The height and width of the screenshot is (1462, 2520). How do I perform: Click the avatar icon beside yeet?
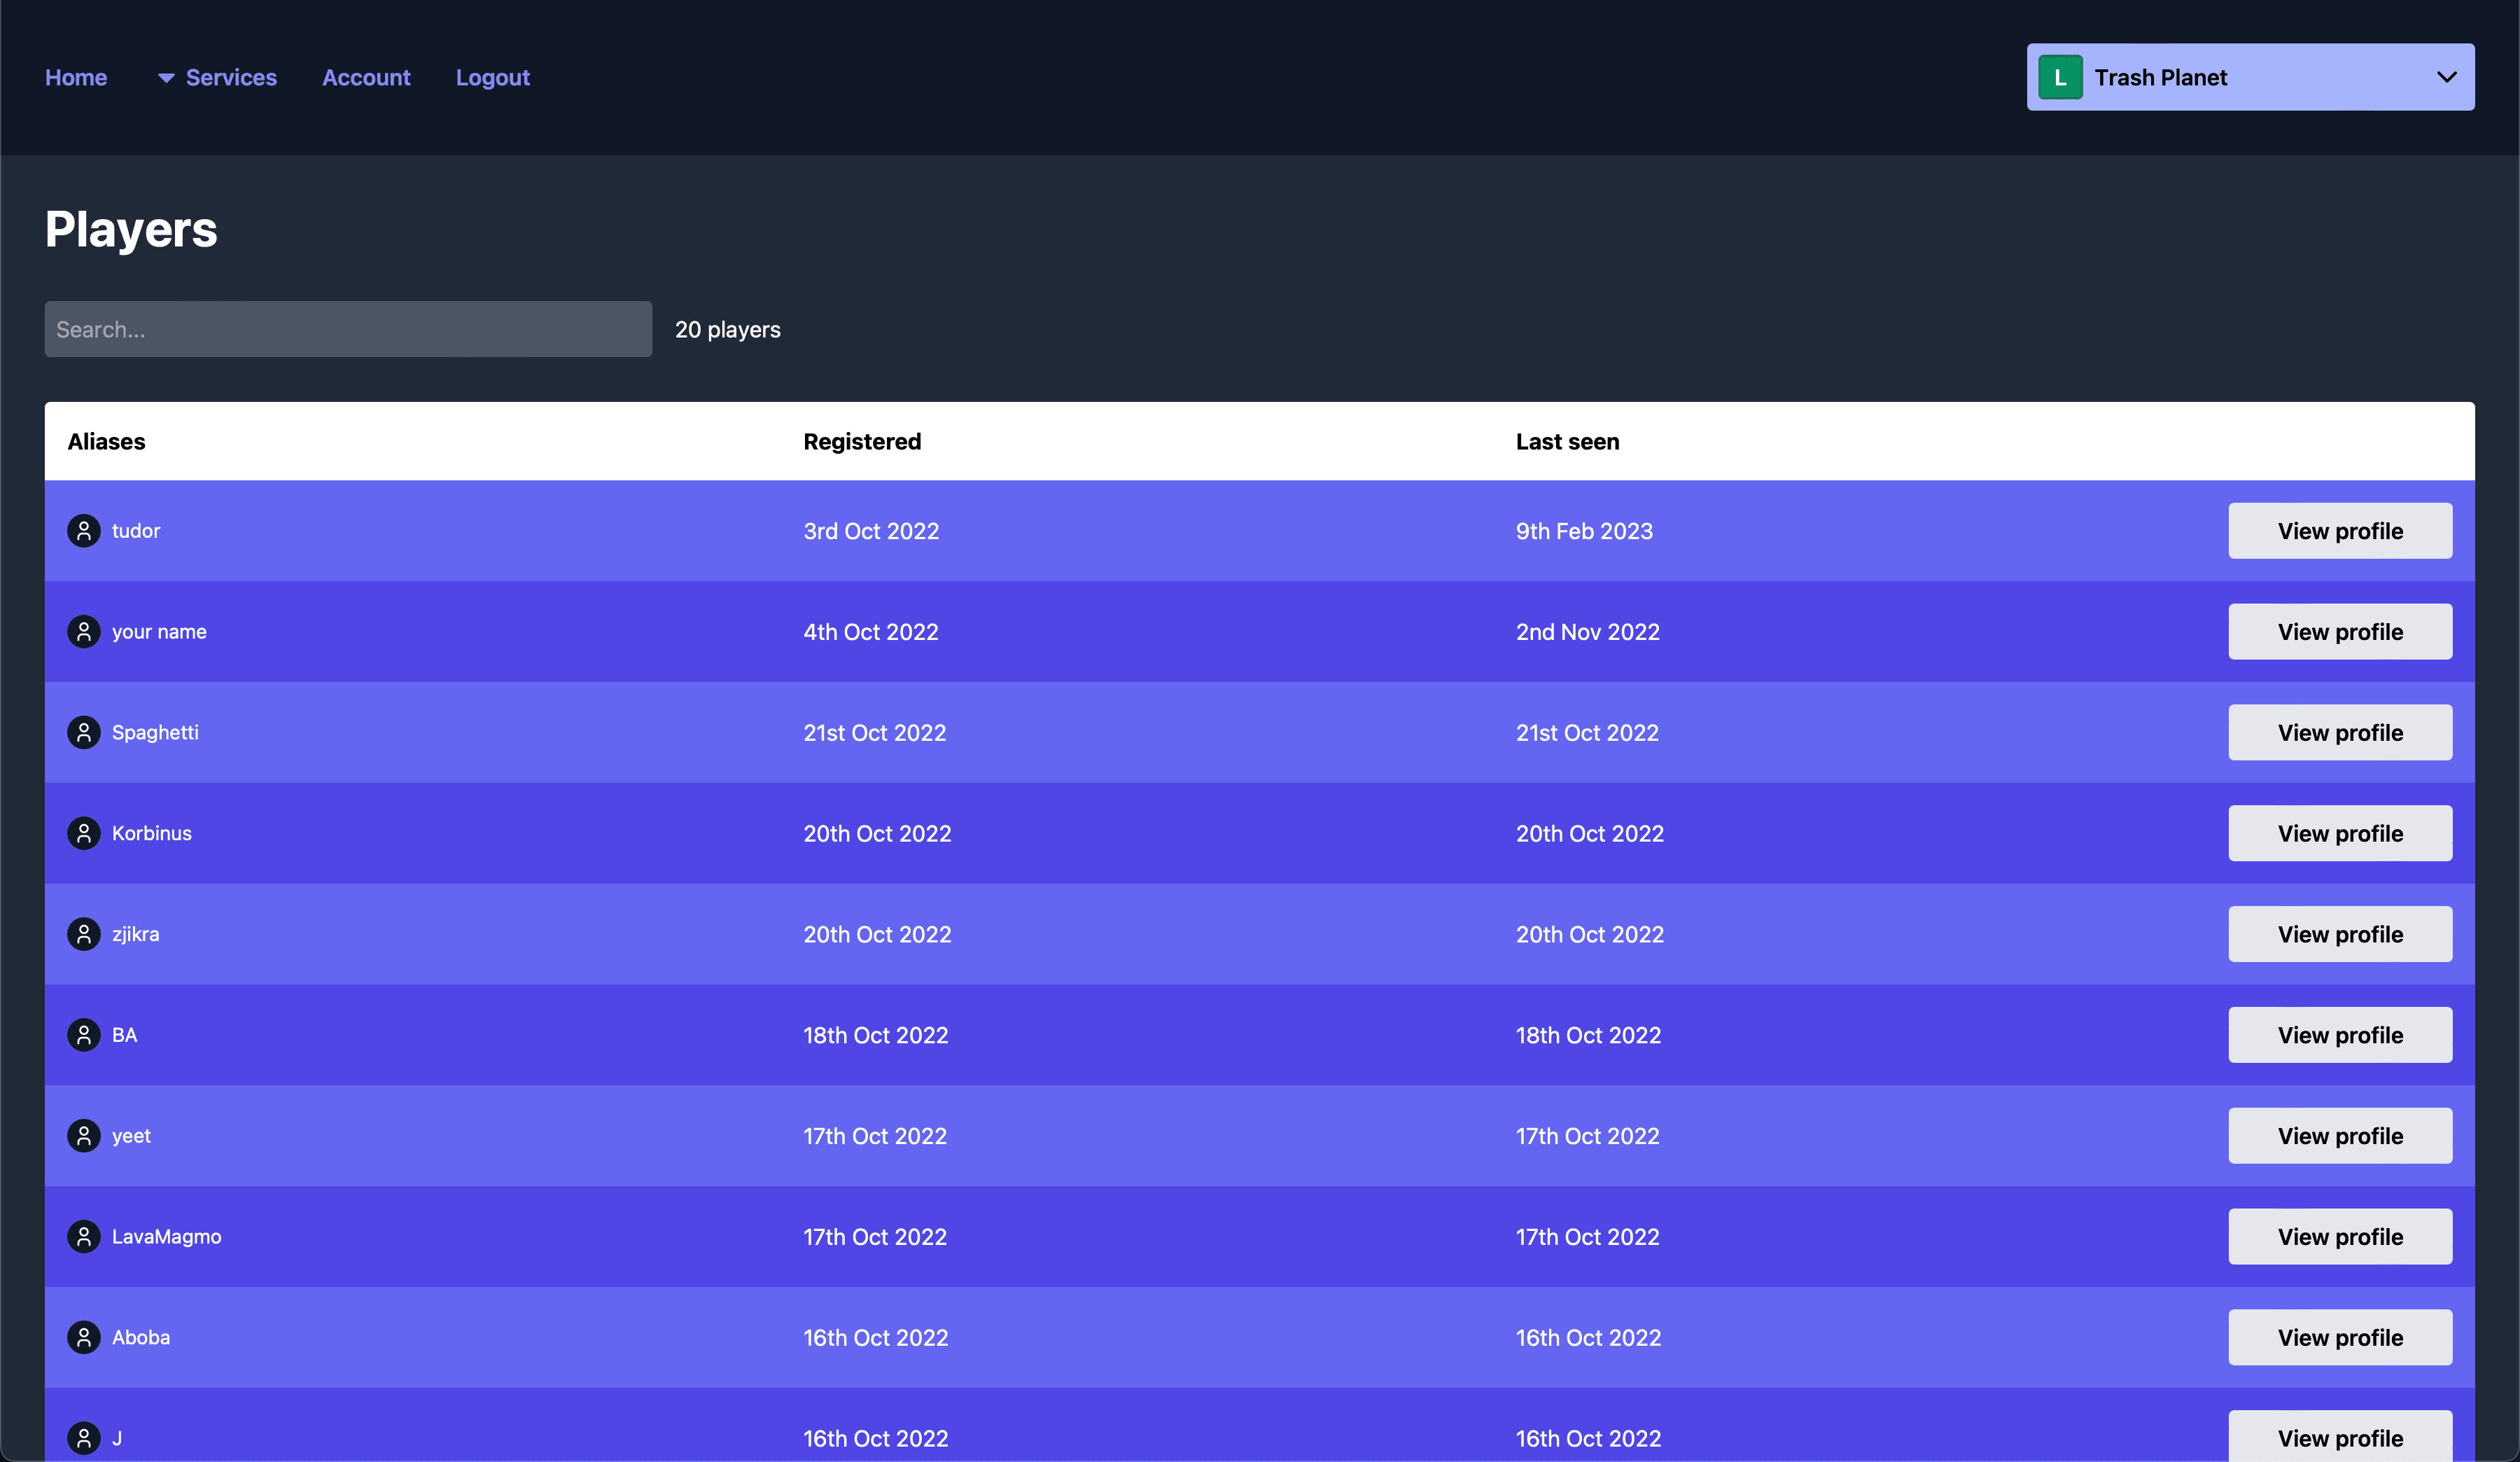click(x=84, y=1135)
